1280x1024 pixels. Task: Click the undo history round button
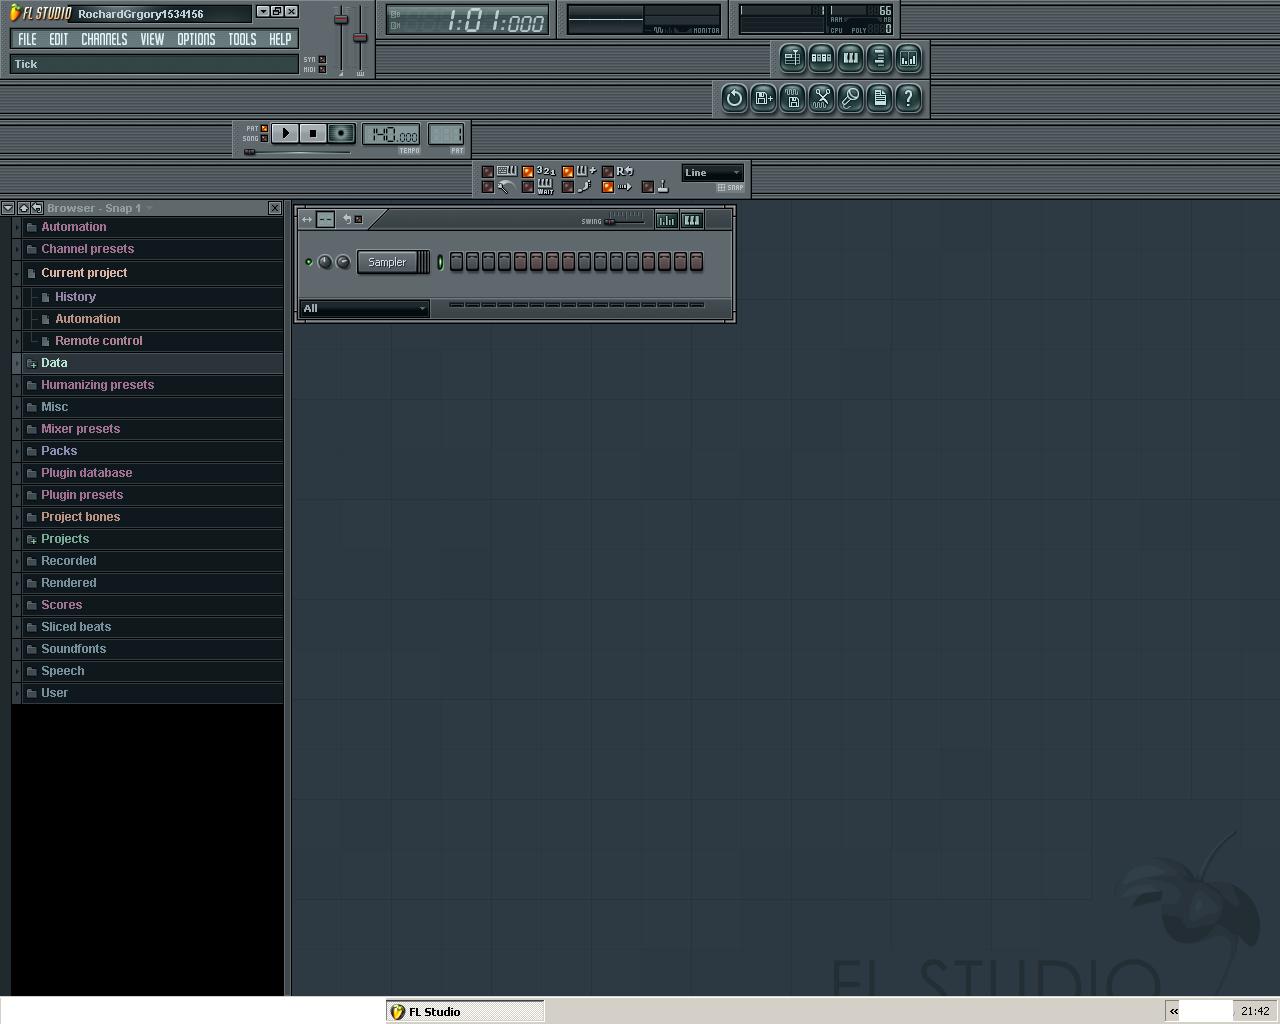(734, 98)
